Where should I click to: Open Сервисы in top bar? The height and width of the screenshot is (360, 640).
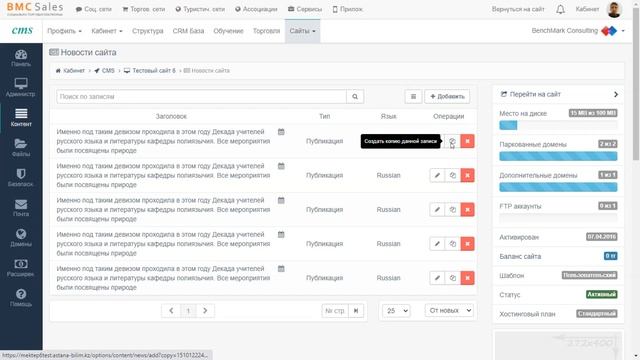coord(304,9)
